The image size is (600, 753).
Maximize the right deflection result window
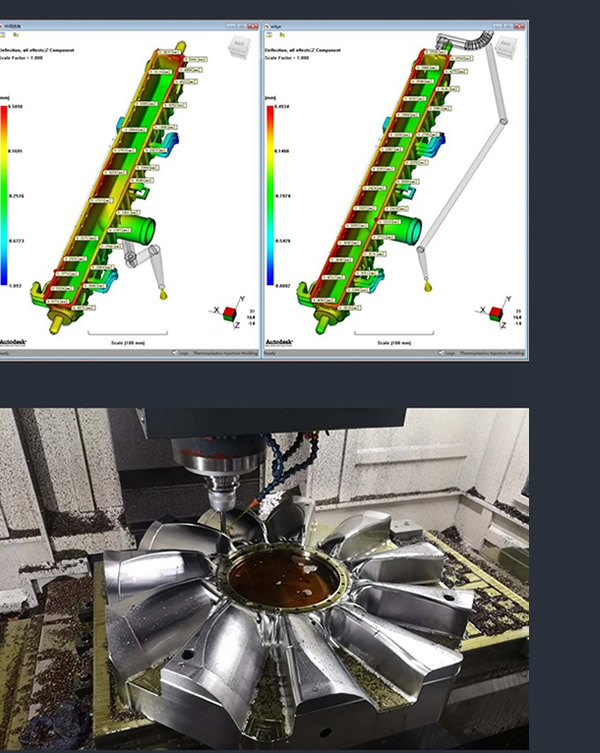point(509,26)
